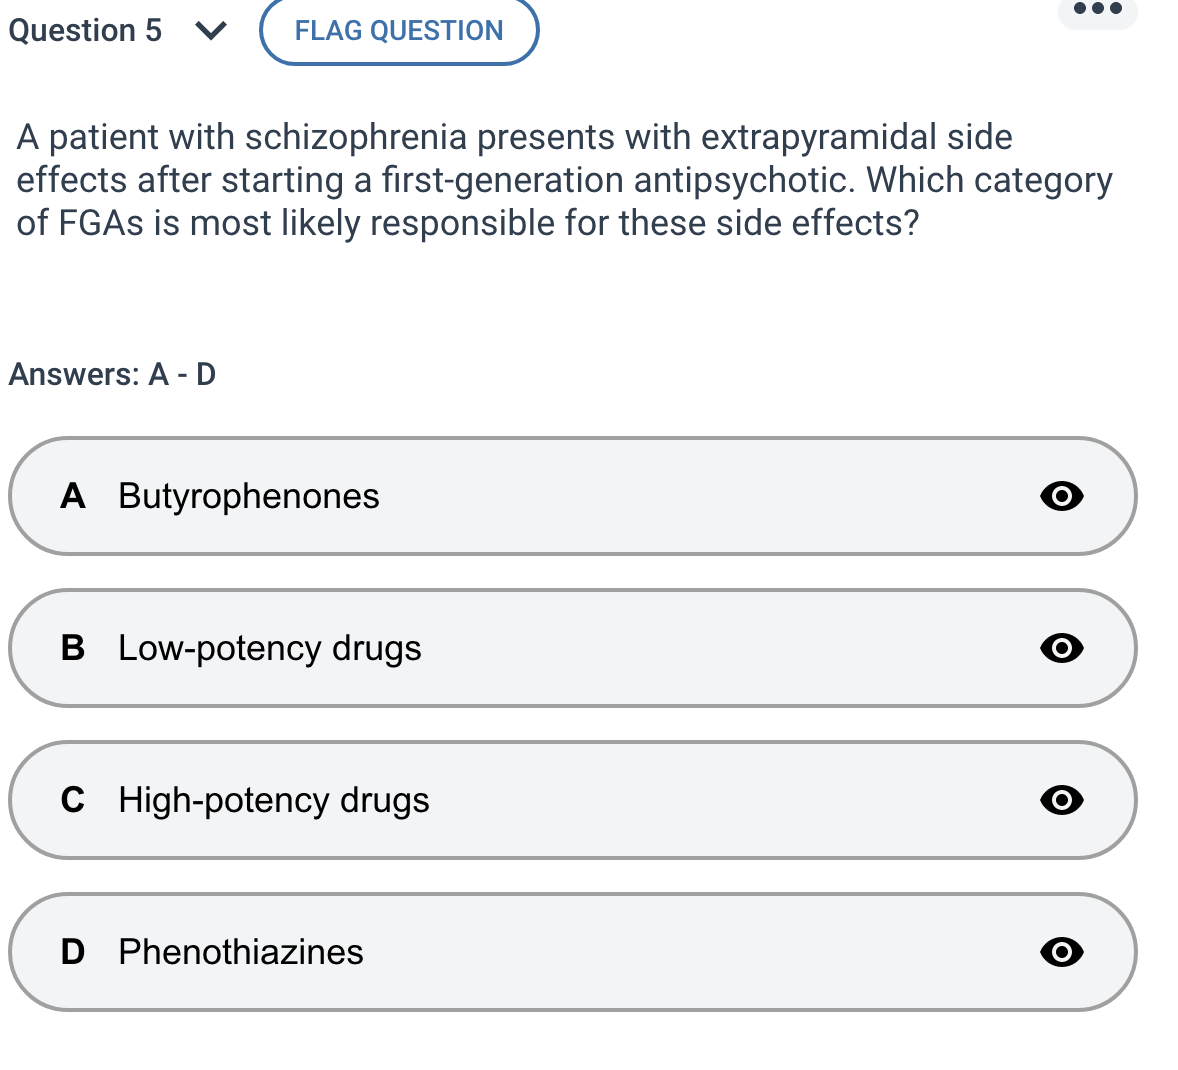
Task: Click the eye icon on Low-potency drugs
Action: [x=1062, y=648]
